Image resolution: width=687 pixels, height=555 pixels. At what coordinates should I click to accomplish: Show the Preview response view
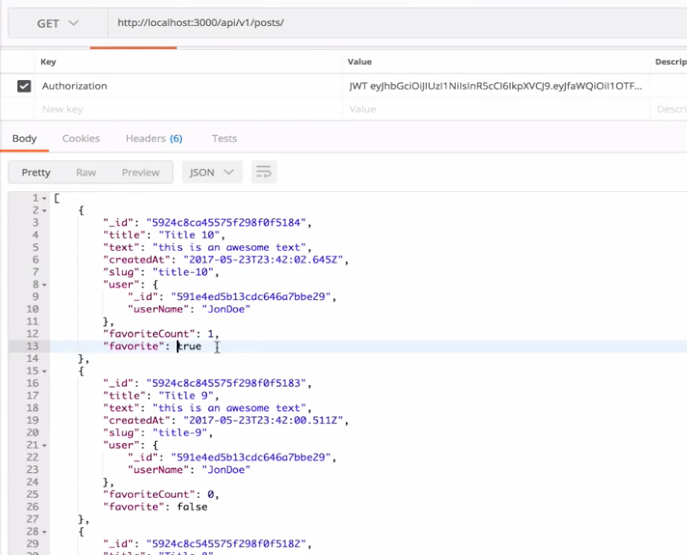(x=140, y=173)
